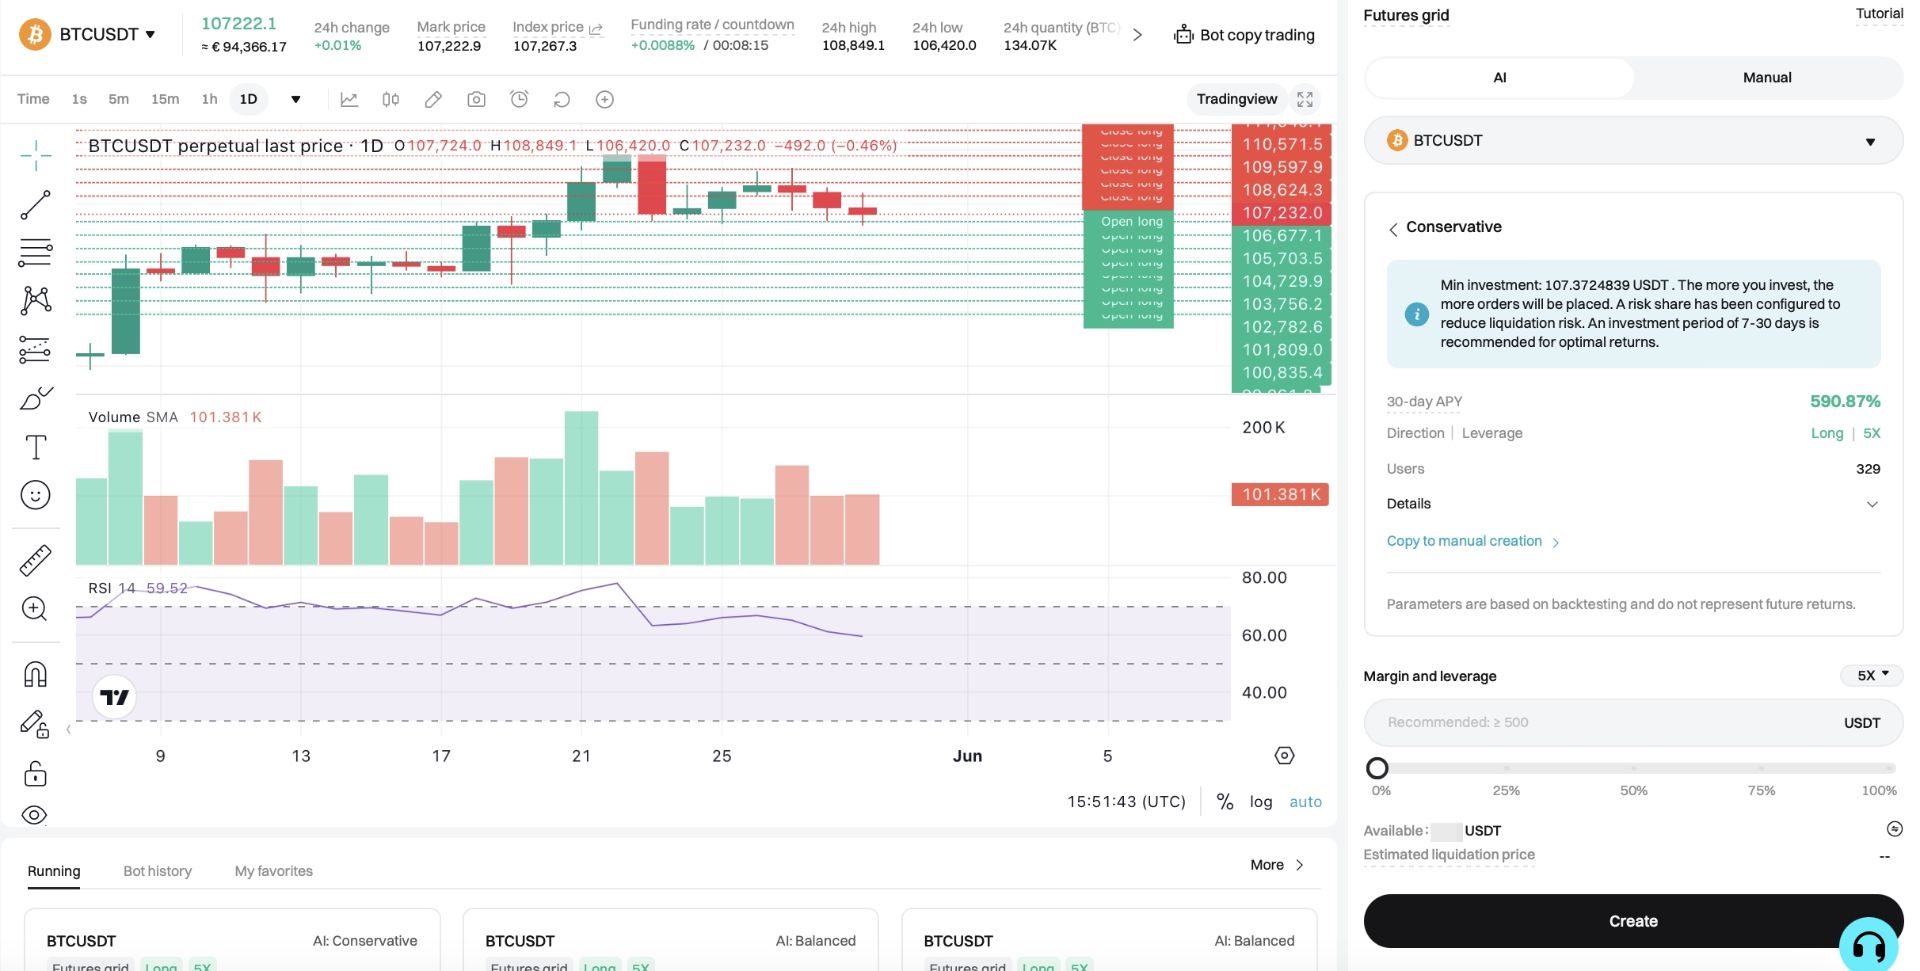Image resolution: width=1920 pixels, height=971 pixels.
Task: Click the Bot copy trading robot icon
Action: point(1184,35)
